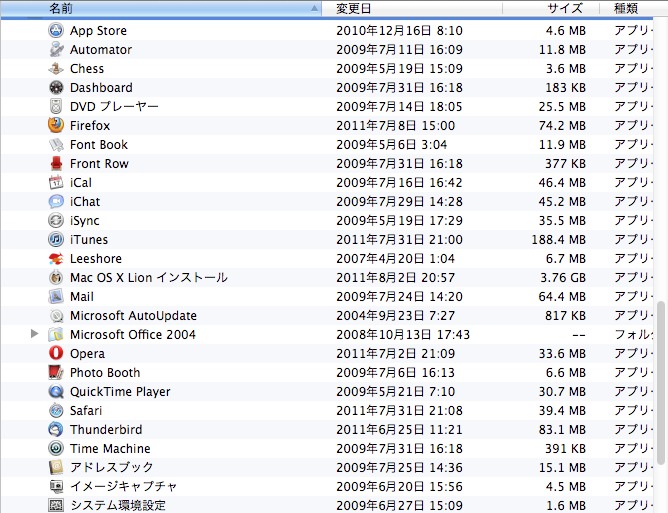668x513 pixels.
Task: Sort by the 変更日 column header
Action: point(412,8)
